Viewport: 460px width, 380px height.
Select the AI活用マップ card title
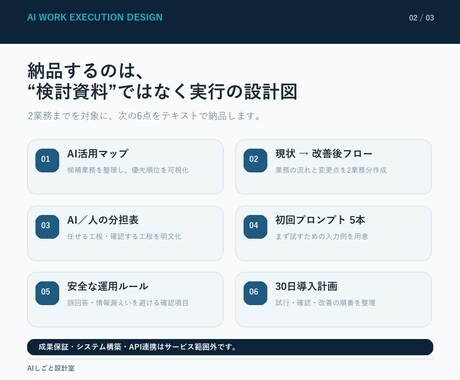click(98, 154)
